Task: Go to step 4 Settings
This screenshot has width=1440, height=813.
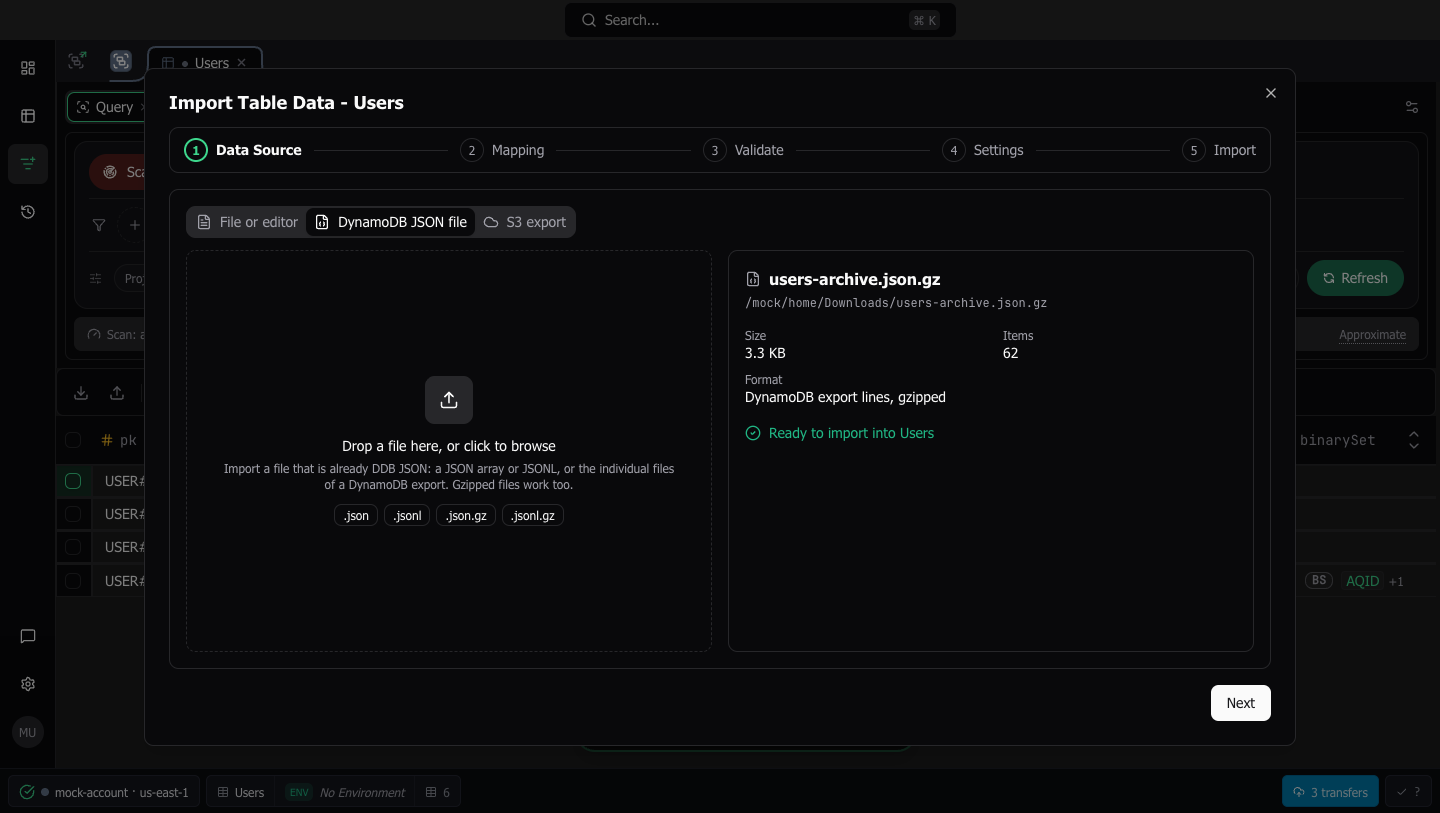Action: click(983, 150)
